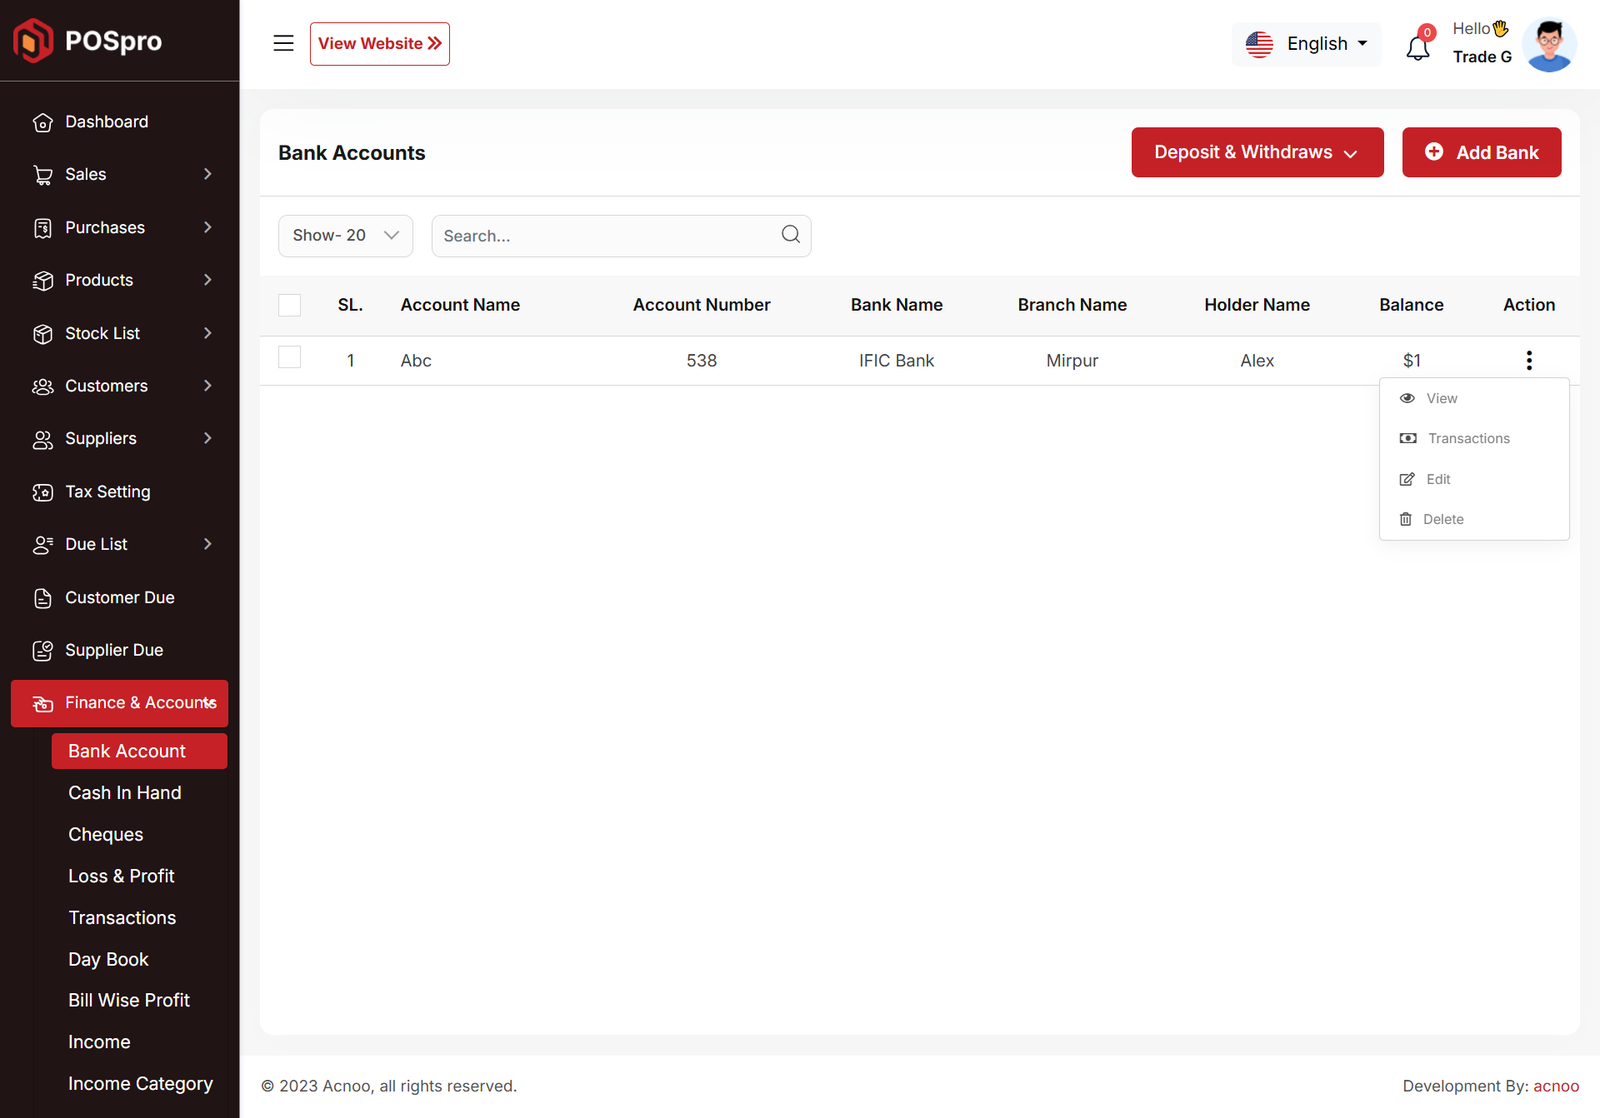Open the English language dropdown
1600x1118 pixels.
[x=1306, y=44]
